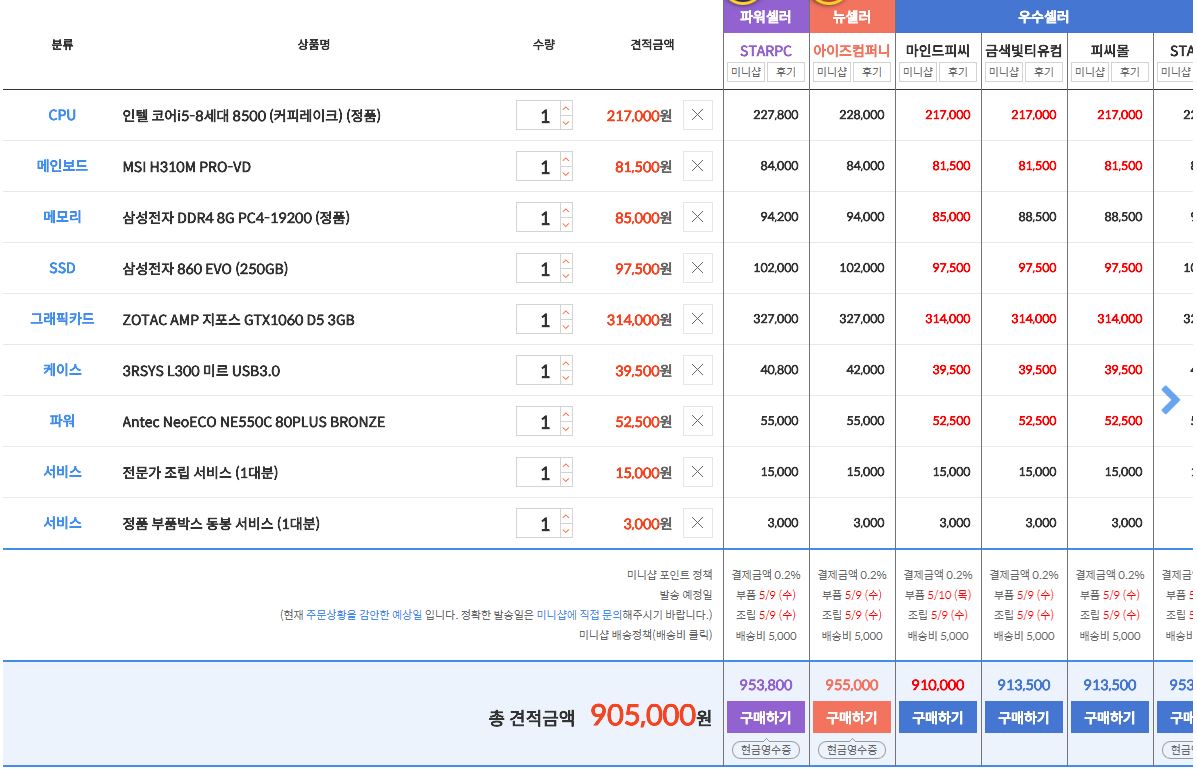Select the quantity field for the 파워 row

point(538,421)
